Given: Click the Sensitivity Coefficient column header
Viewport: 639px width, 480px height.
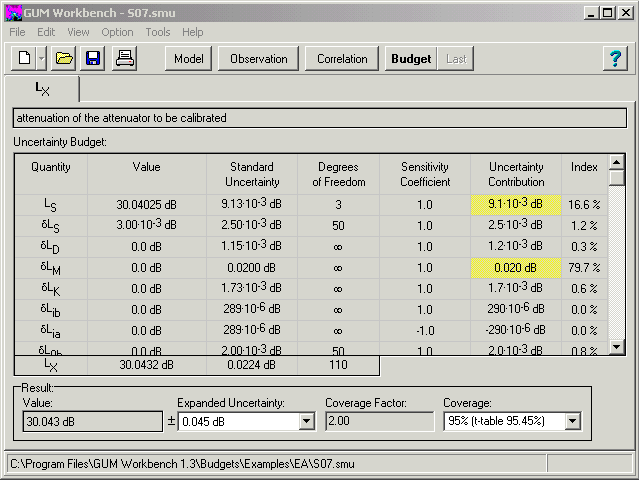Looking at the screenshot, I should pyautogui.click(x=425, y=174).
